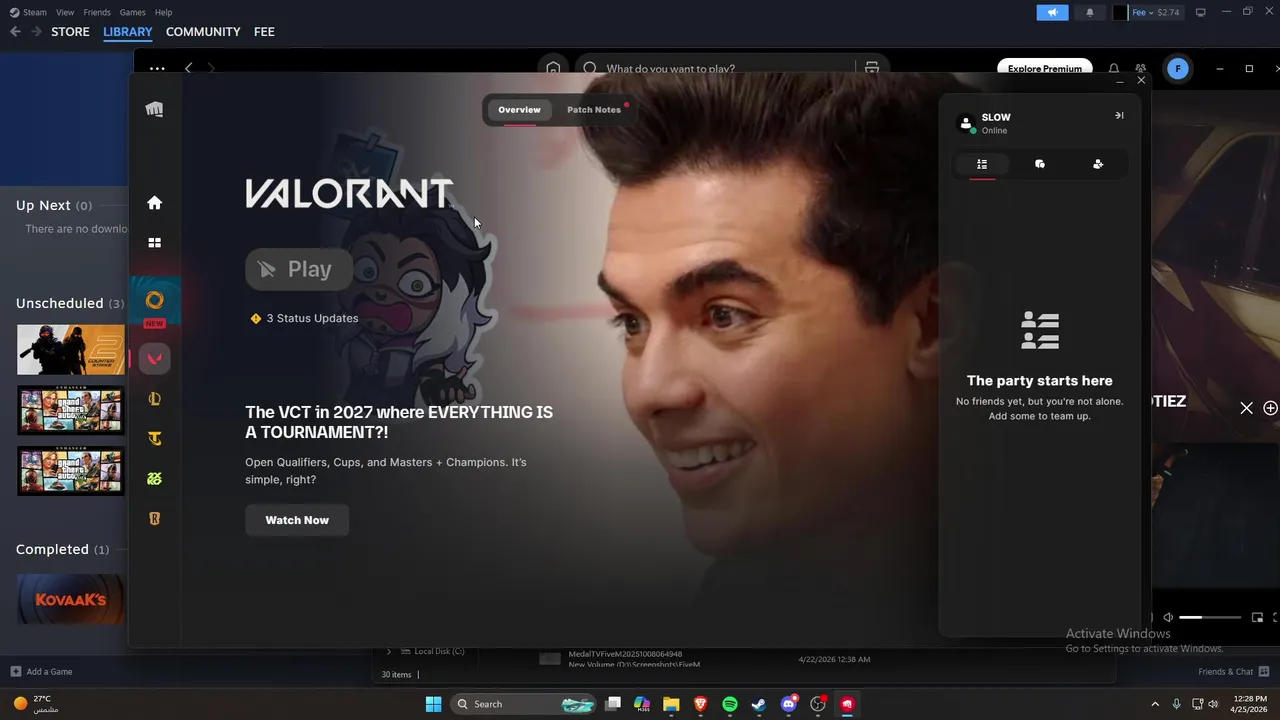Open Steam STORE section
Screen dimensions: 1280x720
pos(70,32)
